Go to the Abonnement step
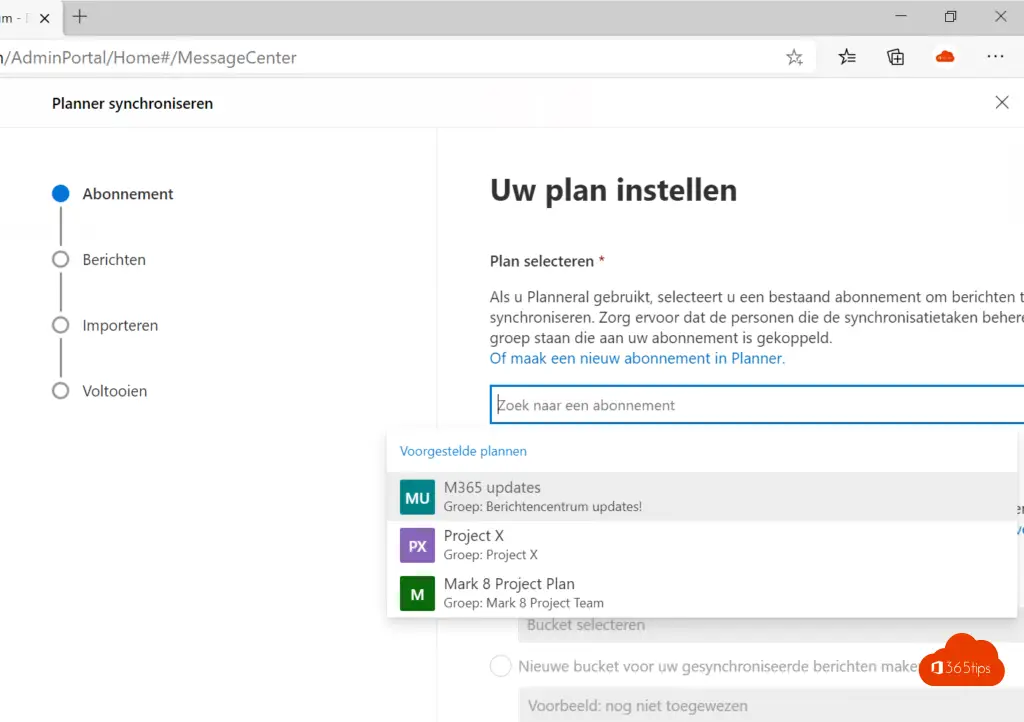Screen dimensions: 1024x722 point(127,194)
